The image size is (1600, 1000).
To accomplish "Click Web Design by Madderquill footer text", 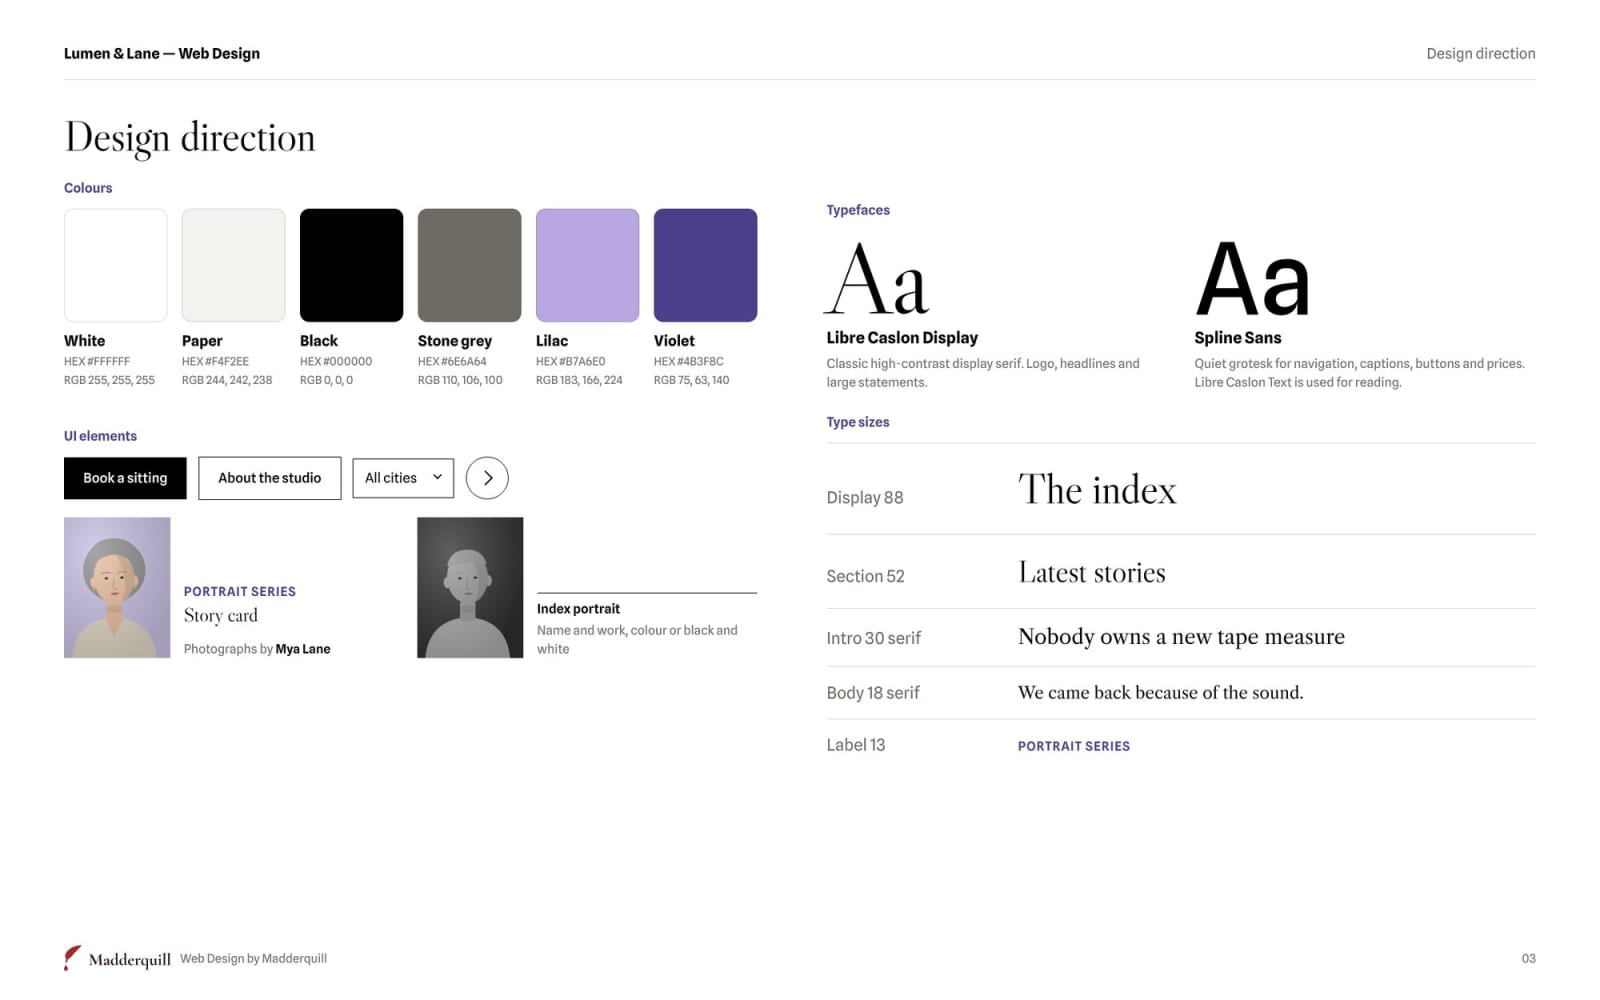I will [253, 958].
